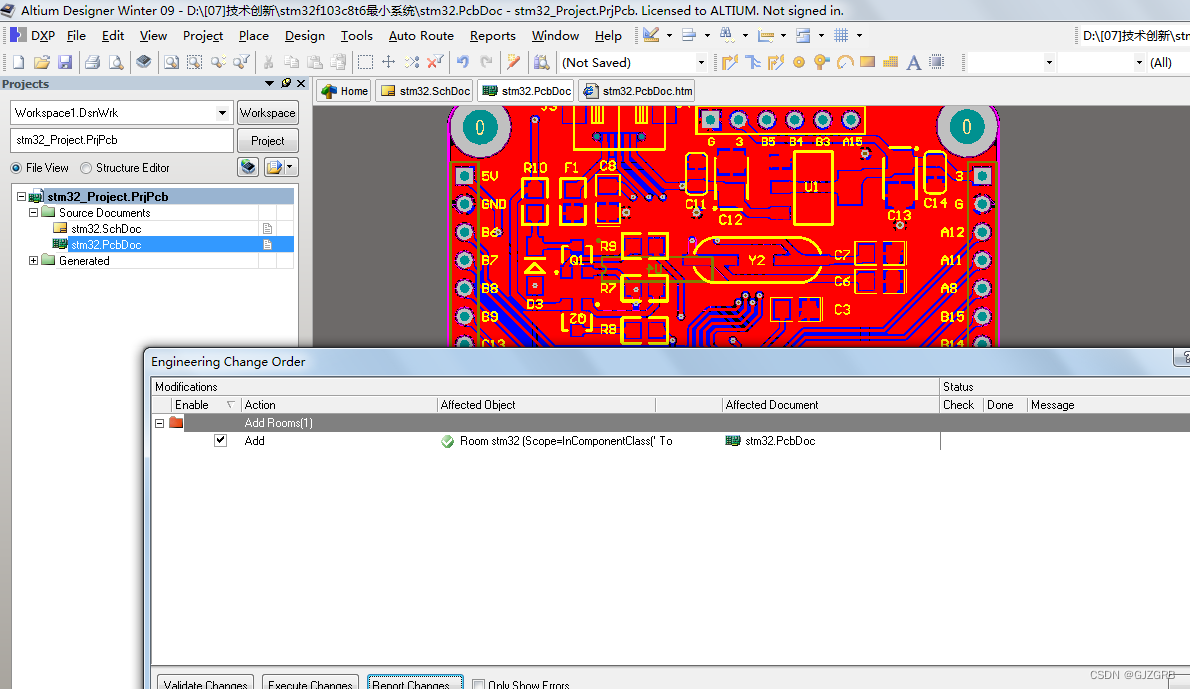Place an arc by edge
1190x689 pixels.
click(845, 62)
